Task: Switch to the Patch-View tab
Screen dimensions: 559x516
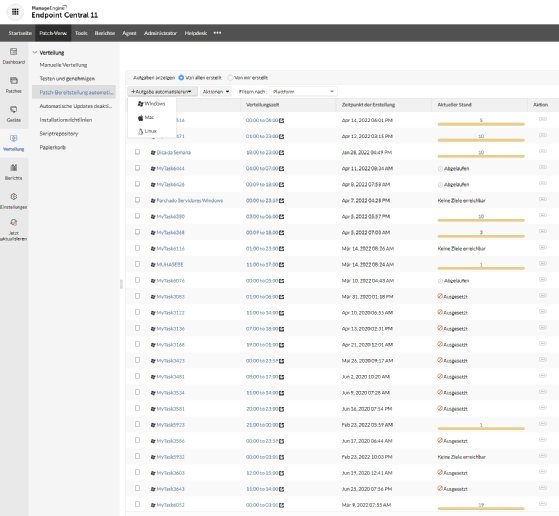Action: (x=53, y=33)
